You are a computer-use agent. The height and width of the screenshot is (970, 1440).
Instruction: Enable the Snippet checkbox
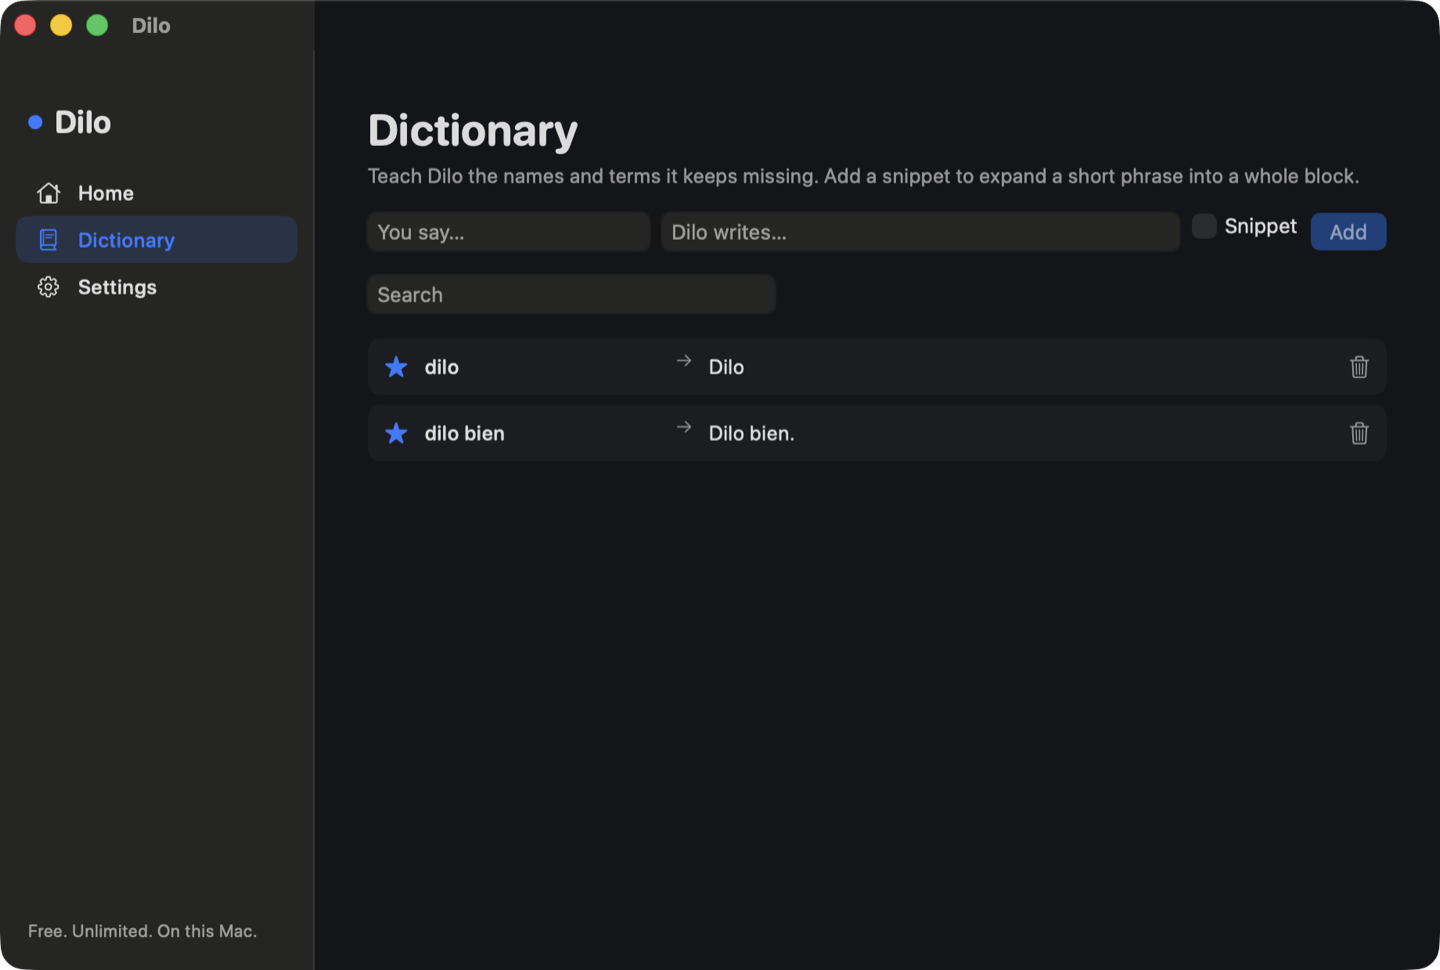click(x=1204, y=226)
